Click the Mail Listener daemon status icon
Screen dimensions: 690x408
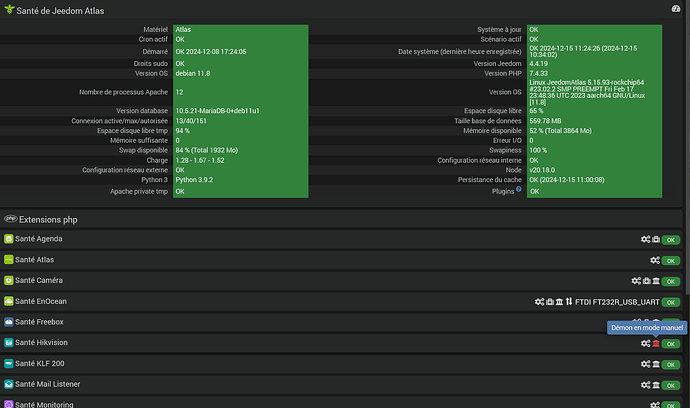tap(656, 385)
